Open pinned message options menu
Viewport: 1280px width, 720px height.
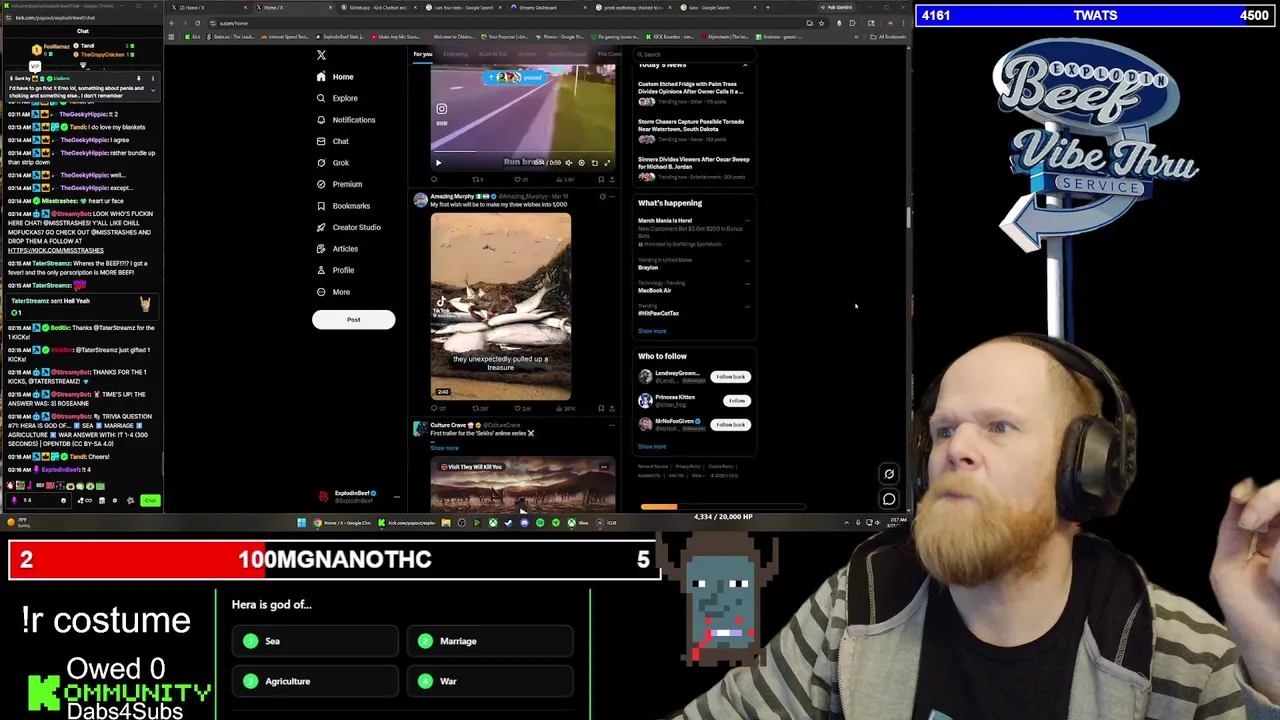(152, 78)
